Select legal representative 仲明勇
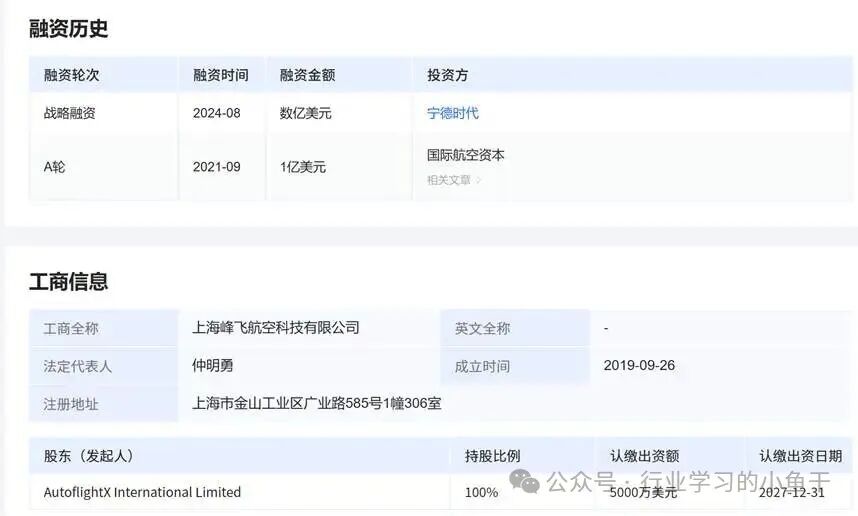This screenshot has height=516, width=858. tap(213, 366)
